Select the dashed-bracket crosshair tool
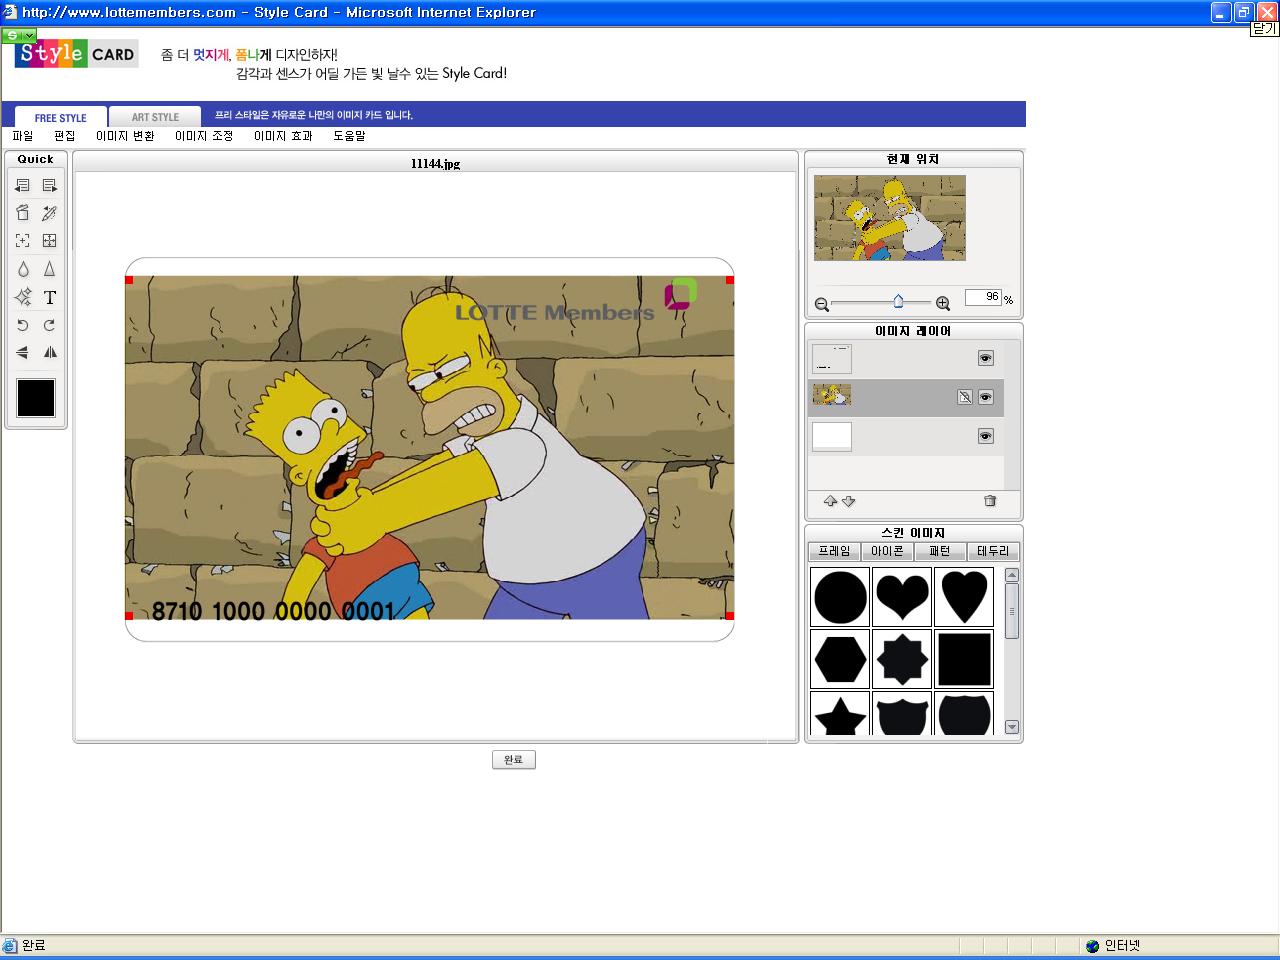 23,241
